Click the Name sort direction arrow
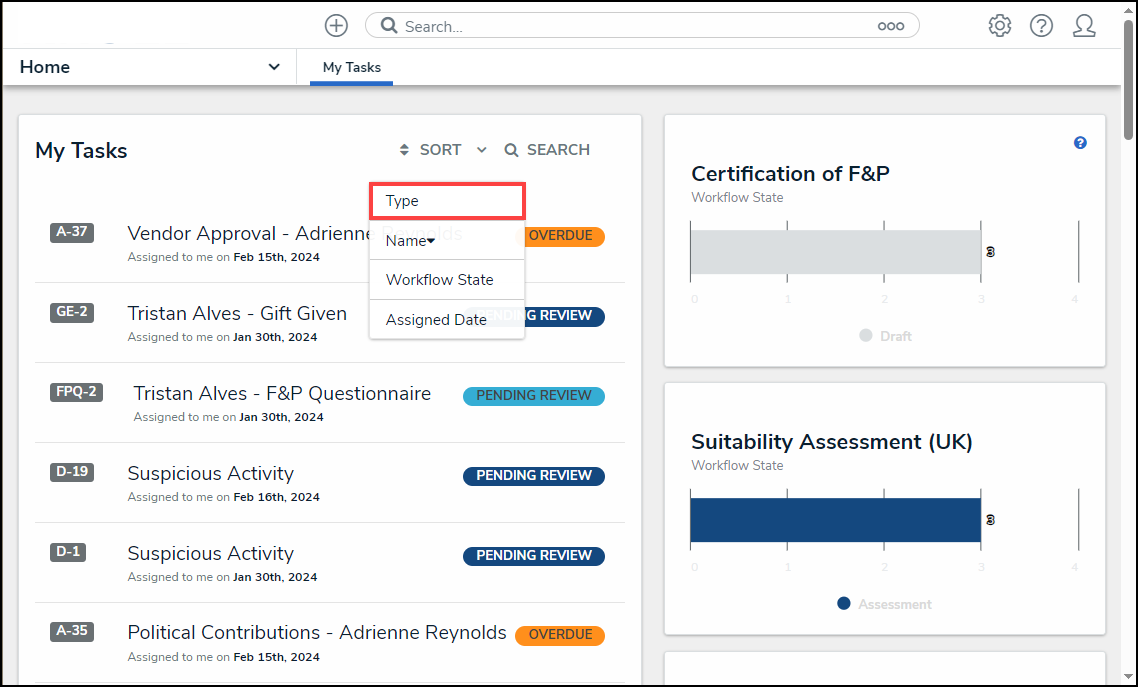 431,241
